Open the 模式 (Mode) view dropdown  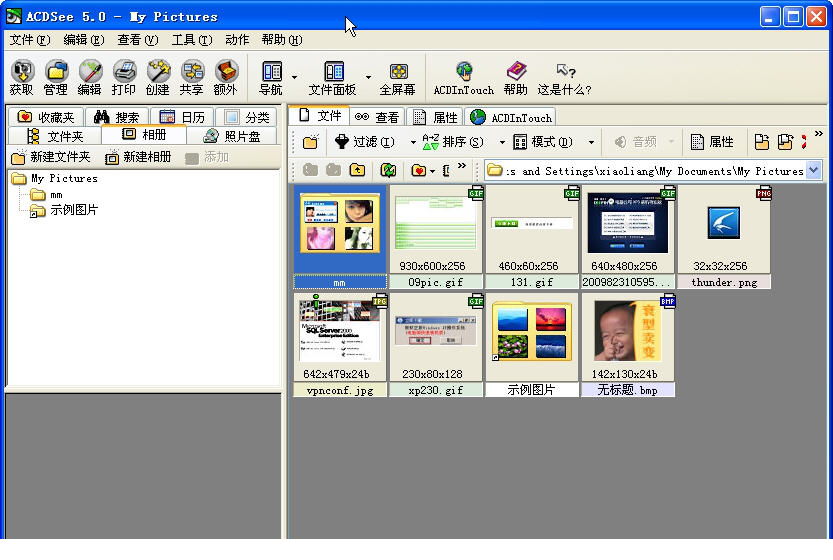click(543, 142)
